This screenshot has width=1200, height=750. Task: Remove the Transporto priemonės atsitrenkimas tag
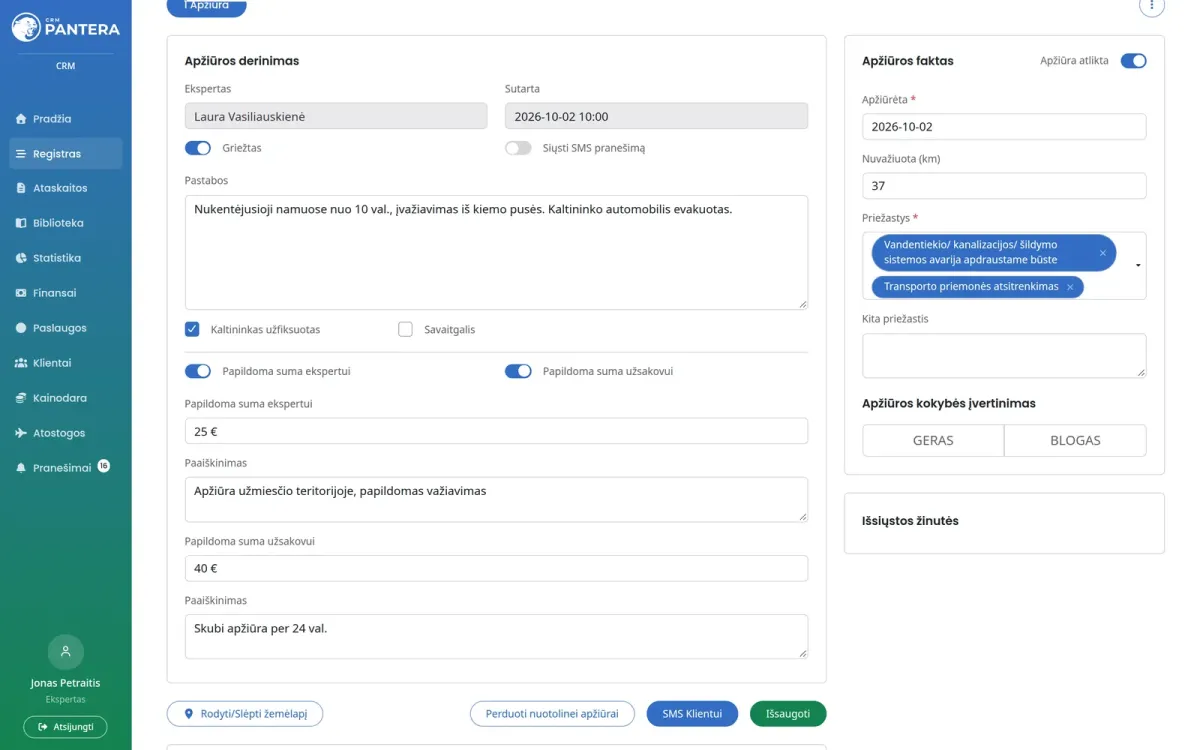[x=1070, y=287]
